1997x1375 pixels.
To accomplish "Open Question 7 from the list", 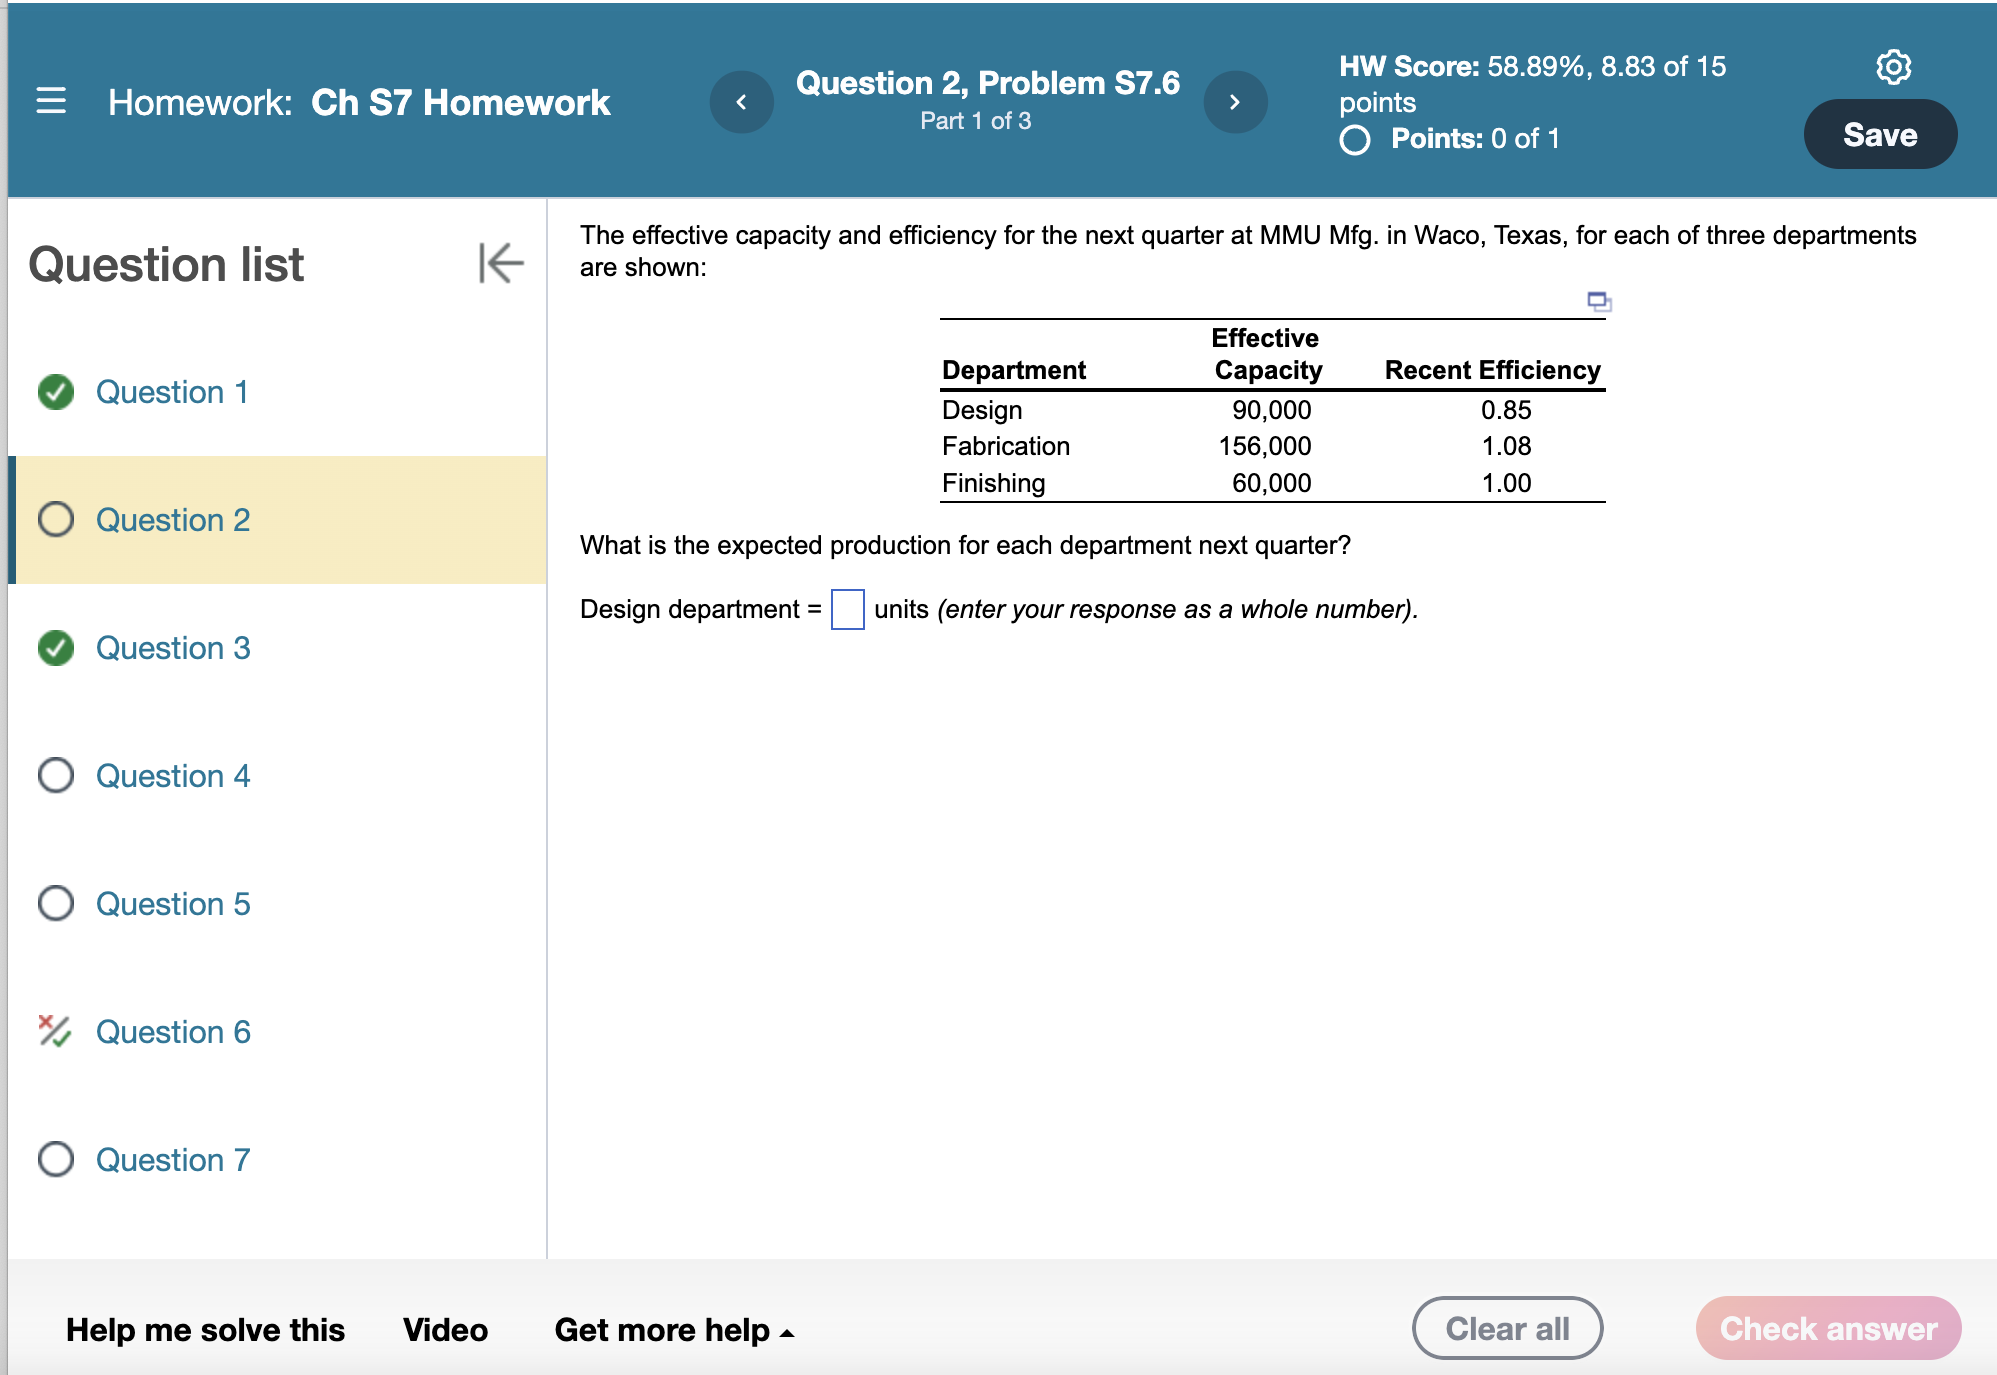I will click(x=172, y=1159).
